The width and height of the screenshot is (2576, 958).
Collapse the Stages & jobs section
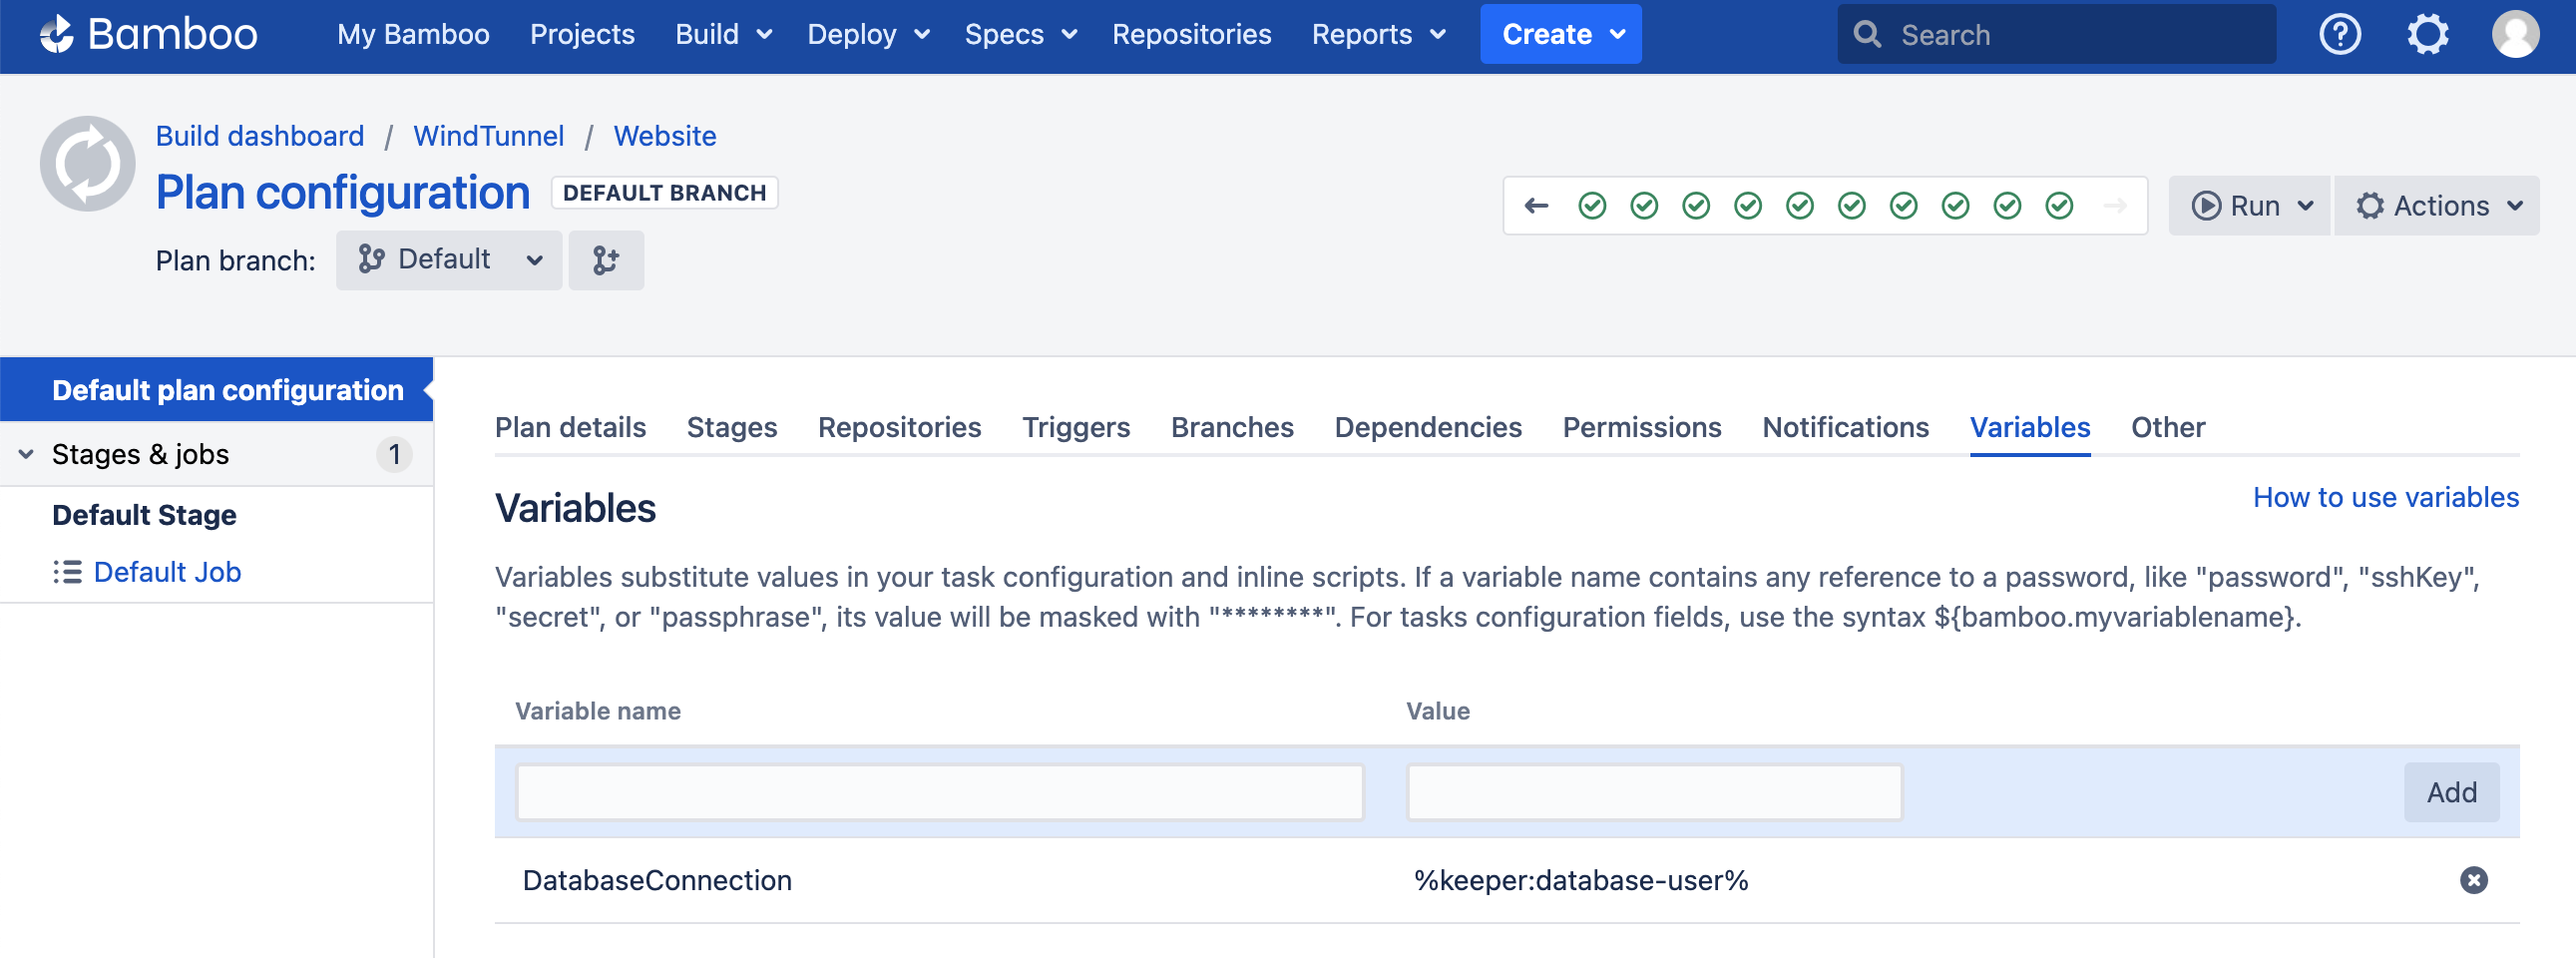pyautogui.click(x=26, y=454)
